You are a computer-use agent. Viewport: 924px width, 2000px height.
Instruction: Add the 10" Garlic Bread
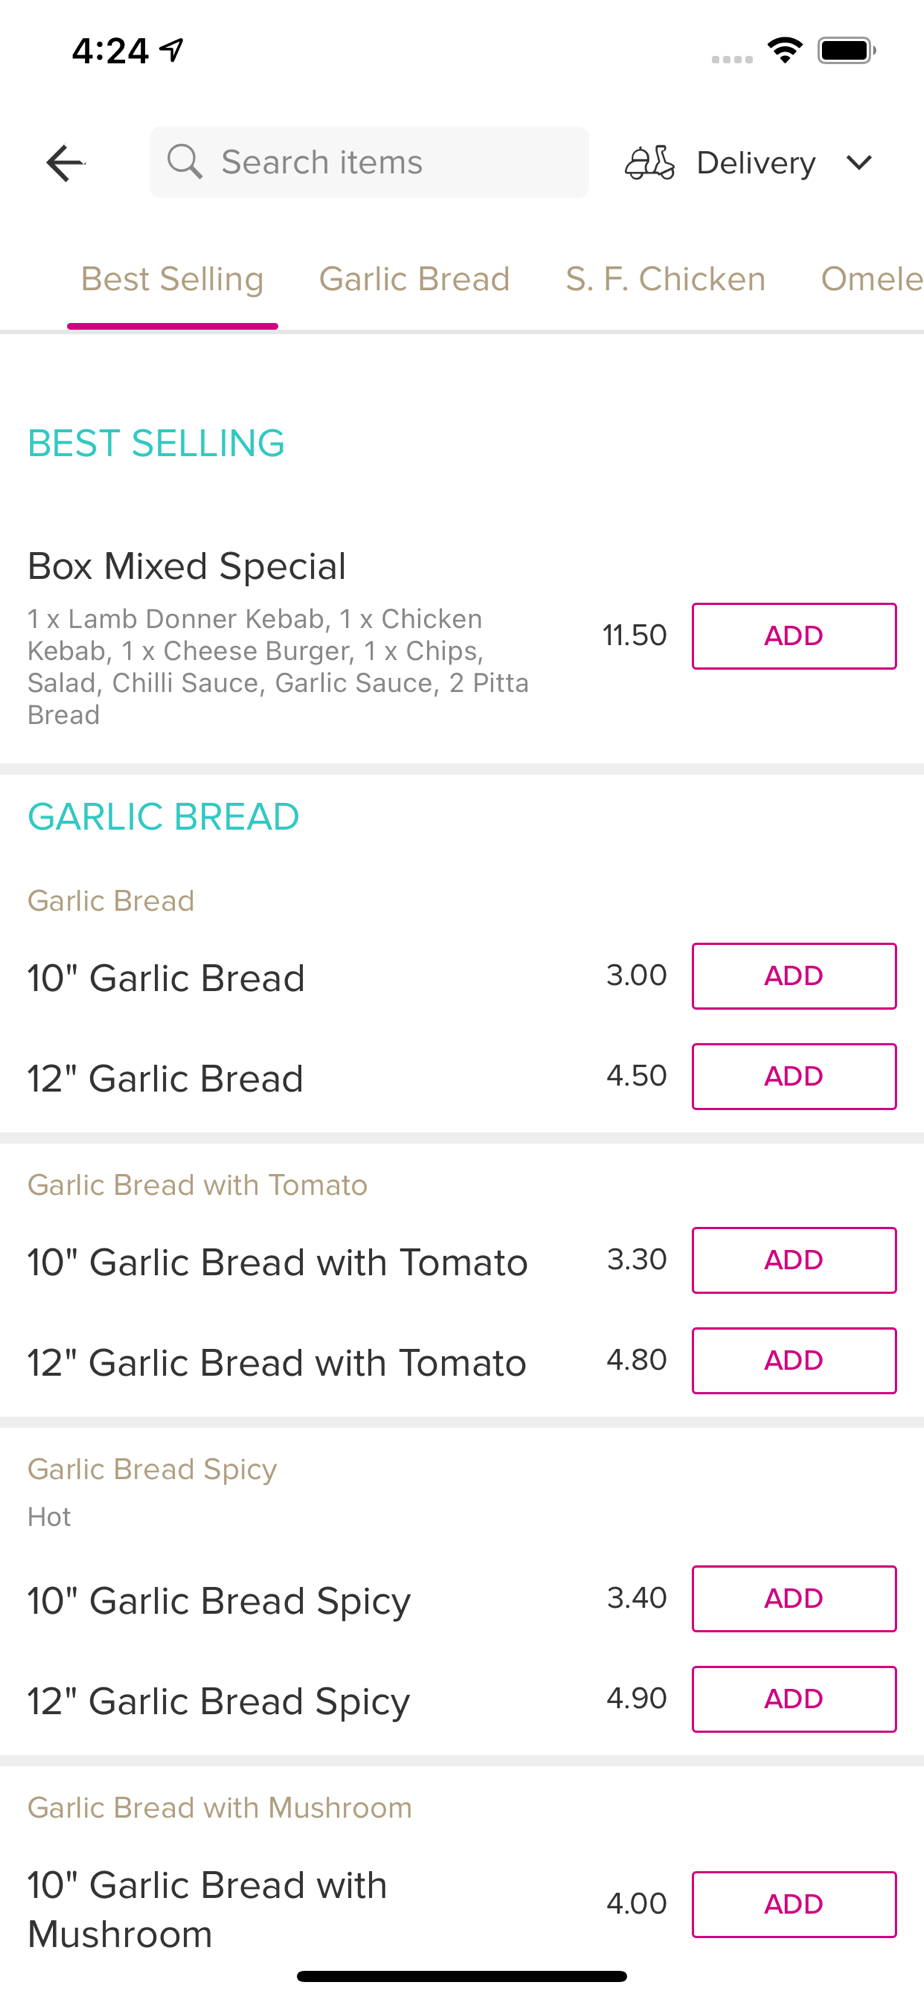[x=794, y=976]
